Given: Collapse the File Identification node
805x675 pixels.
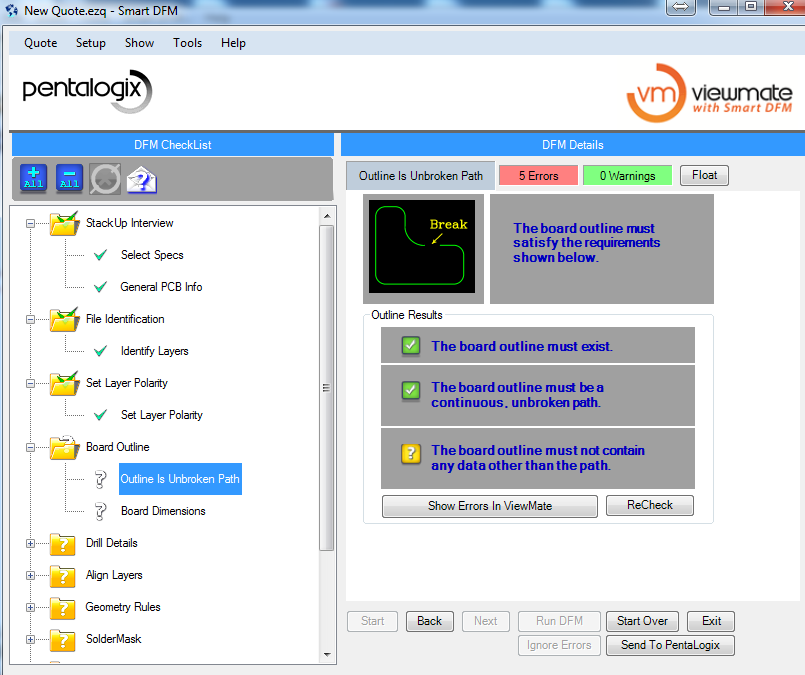Looking at the screenshot, I should (30, 320).
